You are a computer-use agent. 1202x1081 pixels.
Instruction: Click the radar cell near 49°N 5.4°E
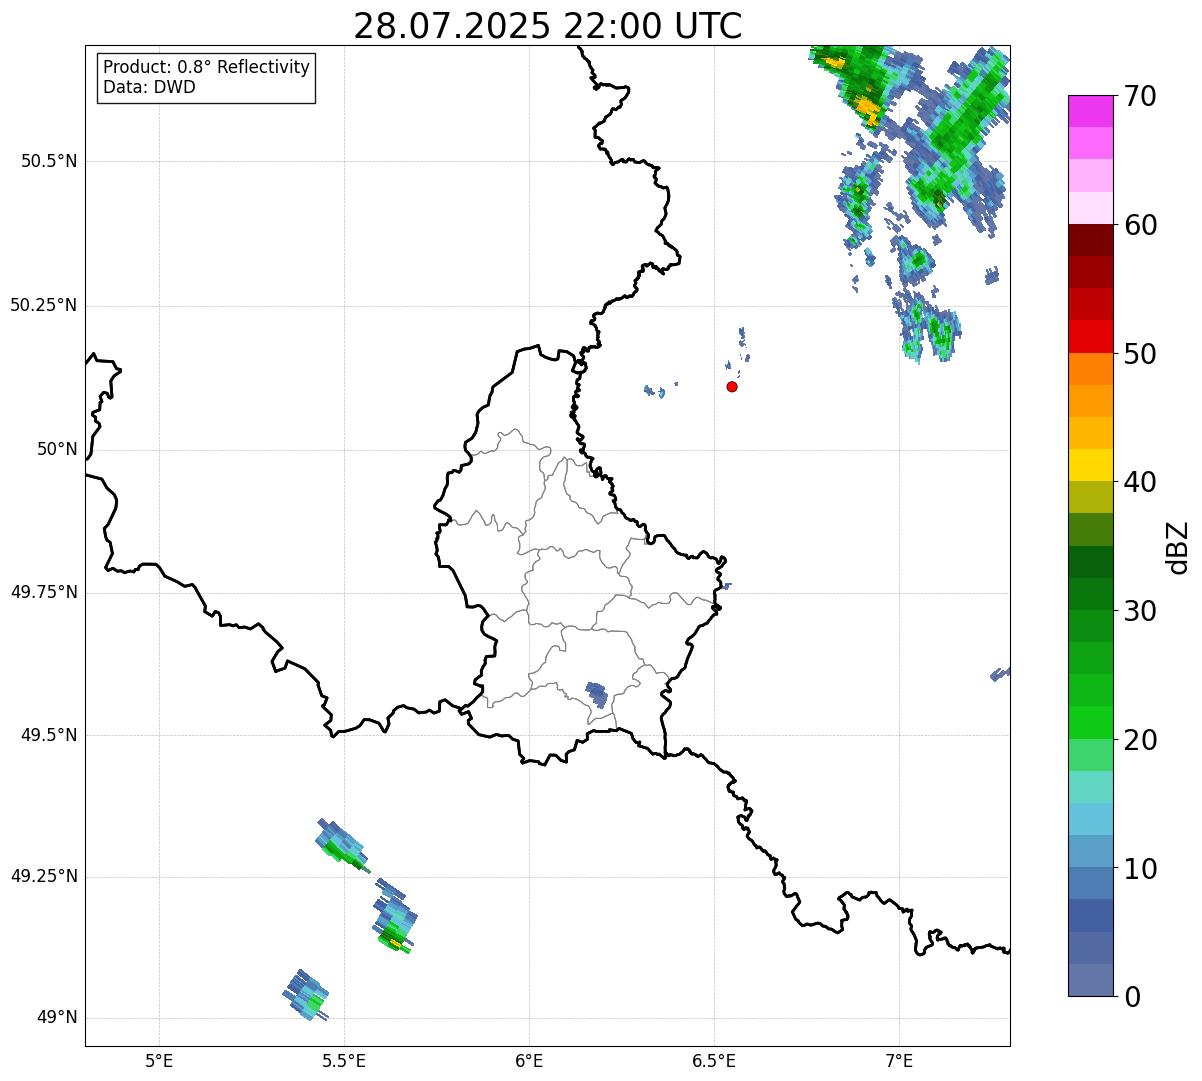click(x=305, y=995)
